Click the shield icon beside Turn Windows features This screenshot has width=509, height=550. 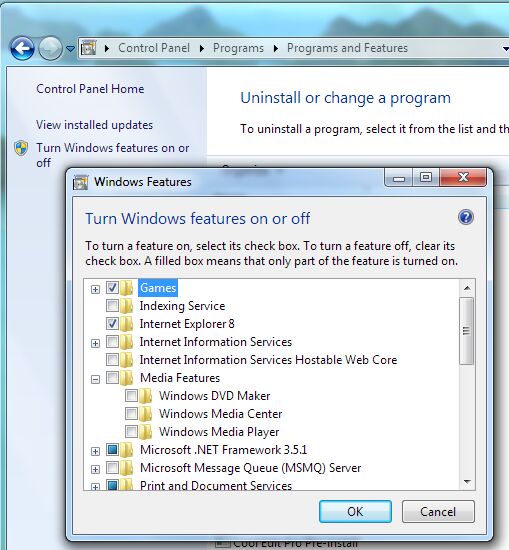coord(21,148)
